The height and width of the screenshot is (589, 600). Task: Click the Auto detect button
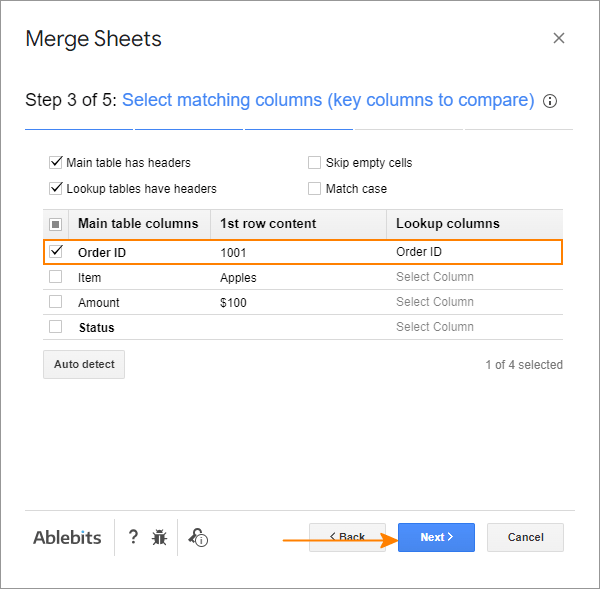84,364
